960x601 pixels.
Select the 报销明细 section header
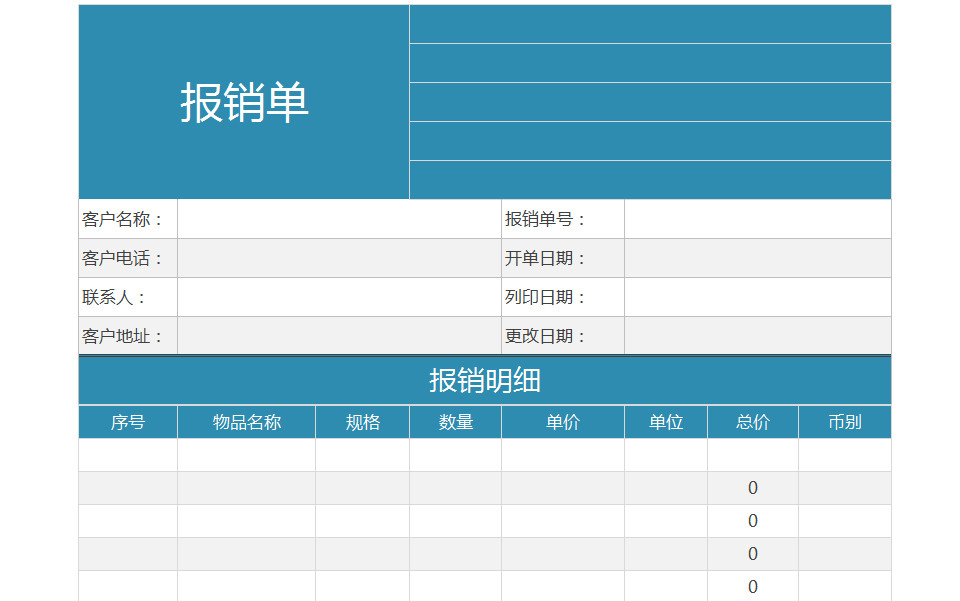(485, 381)
